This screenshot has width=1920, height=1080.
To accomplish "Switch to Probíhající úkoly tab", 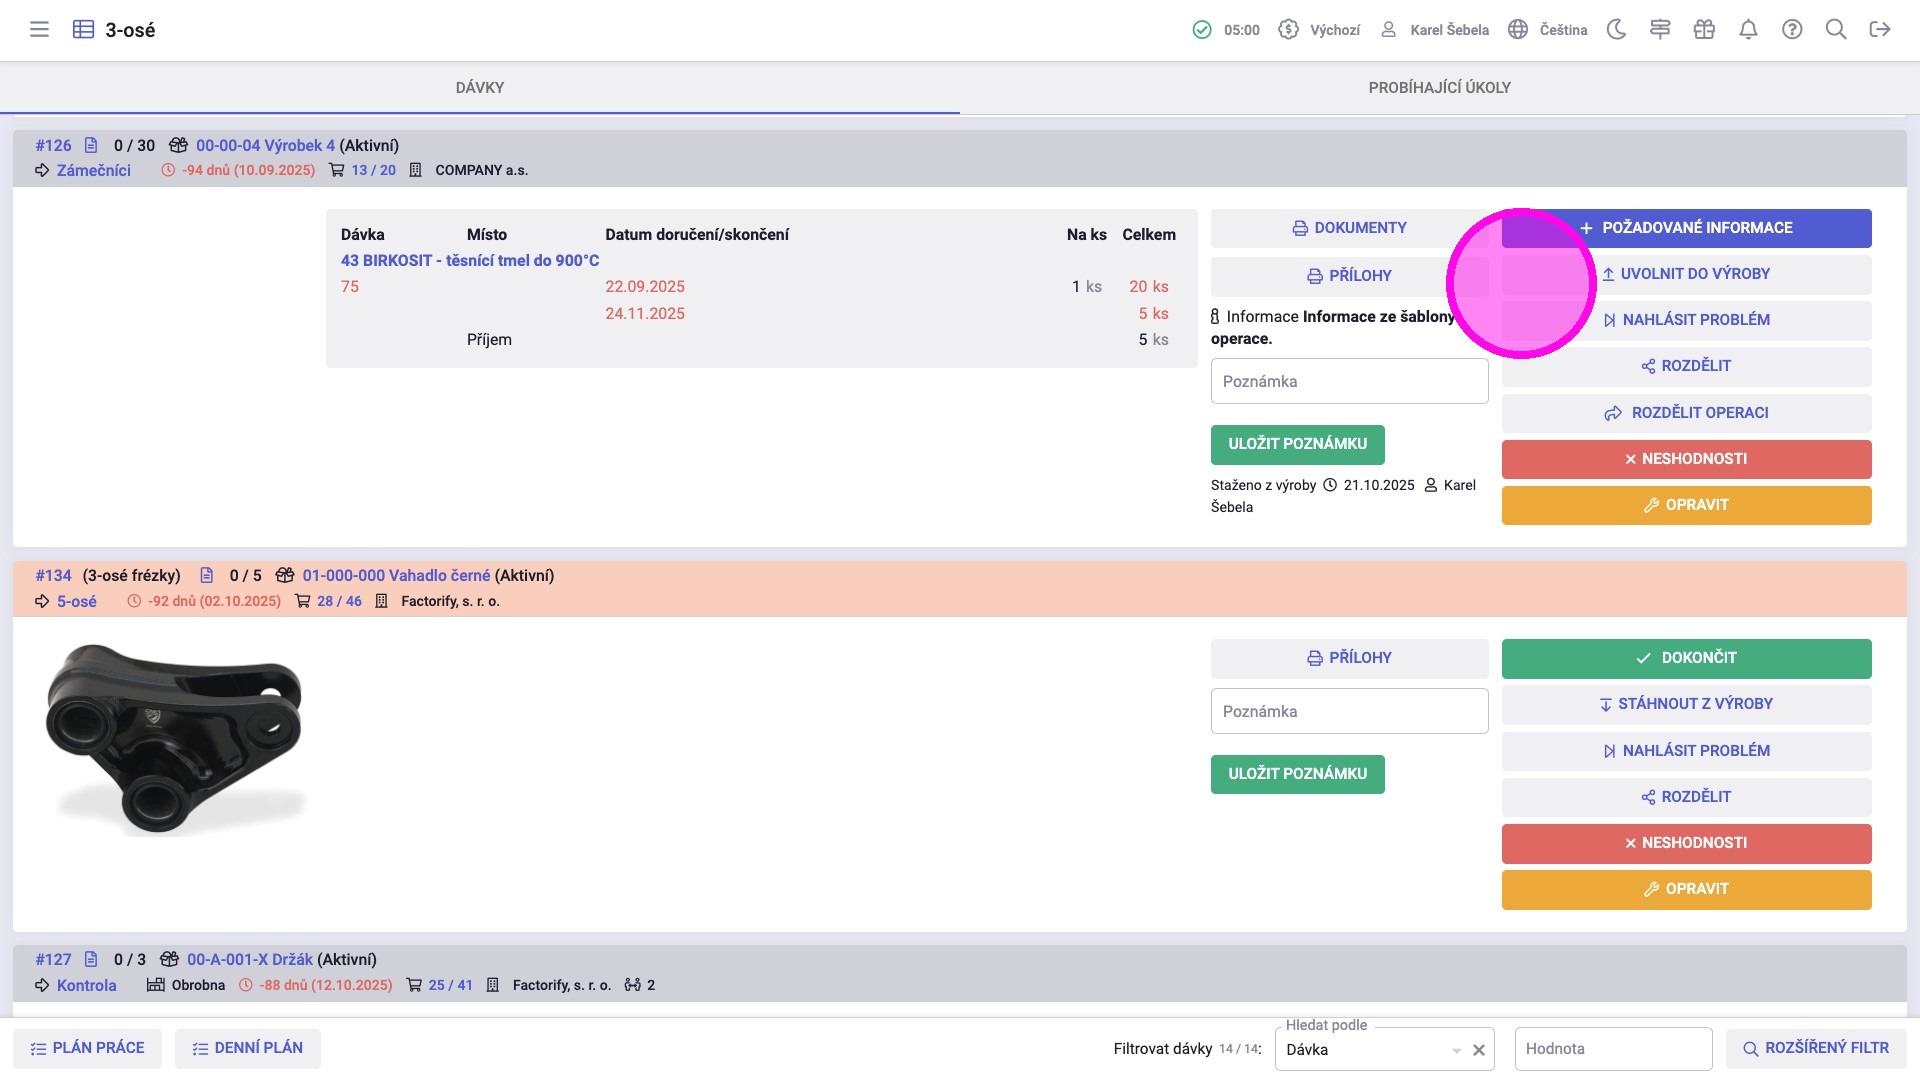I will (x=1439, y=88).
